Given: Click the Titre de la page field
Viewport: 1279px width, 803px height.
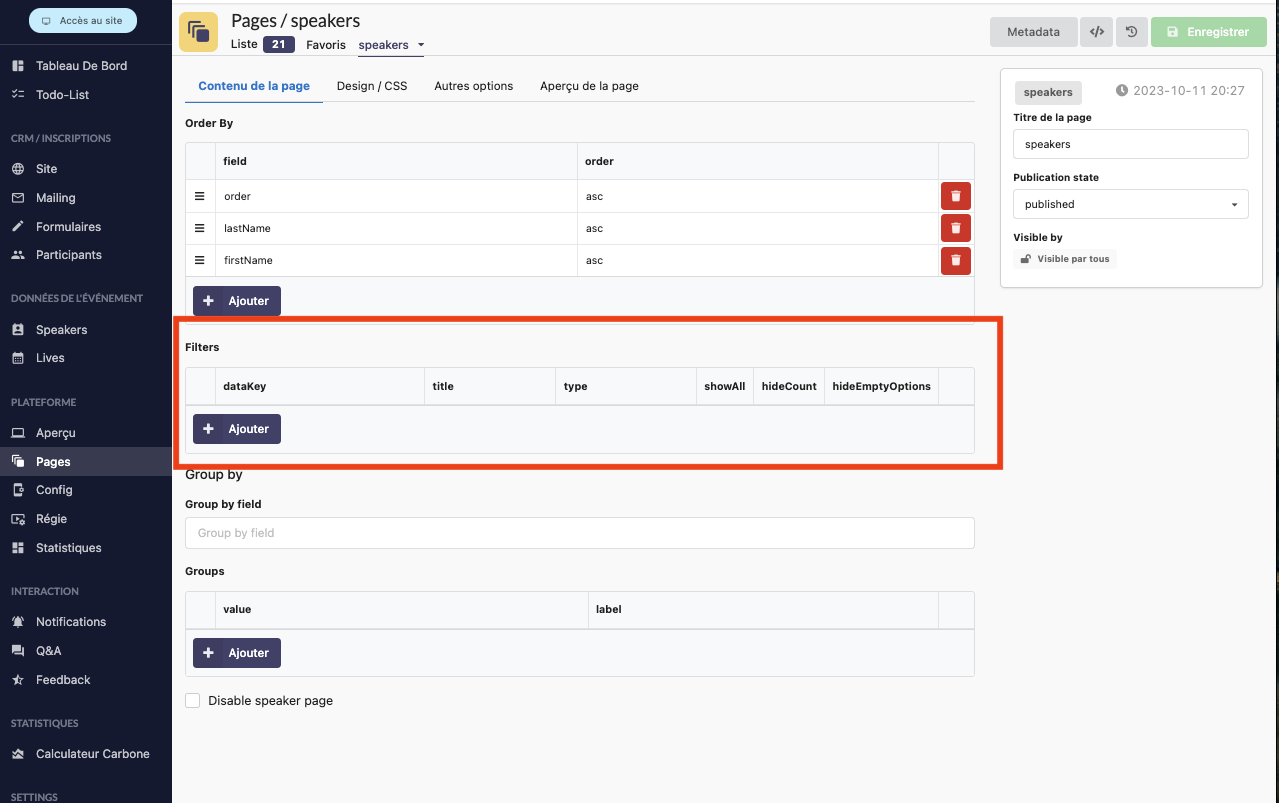Looking at the screenshot, I should pos(1130,144).
